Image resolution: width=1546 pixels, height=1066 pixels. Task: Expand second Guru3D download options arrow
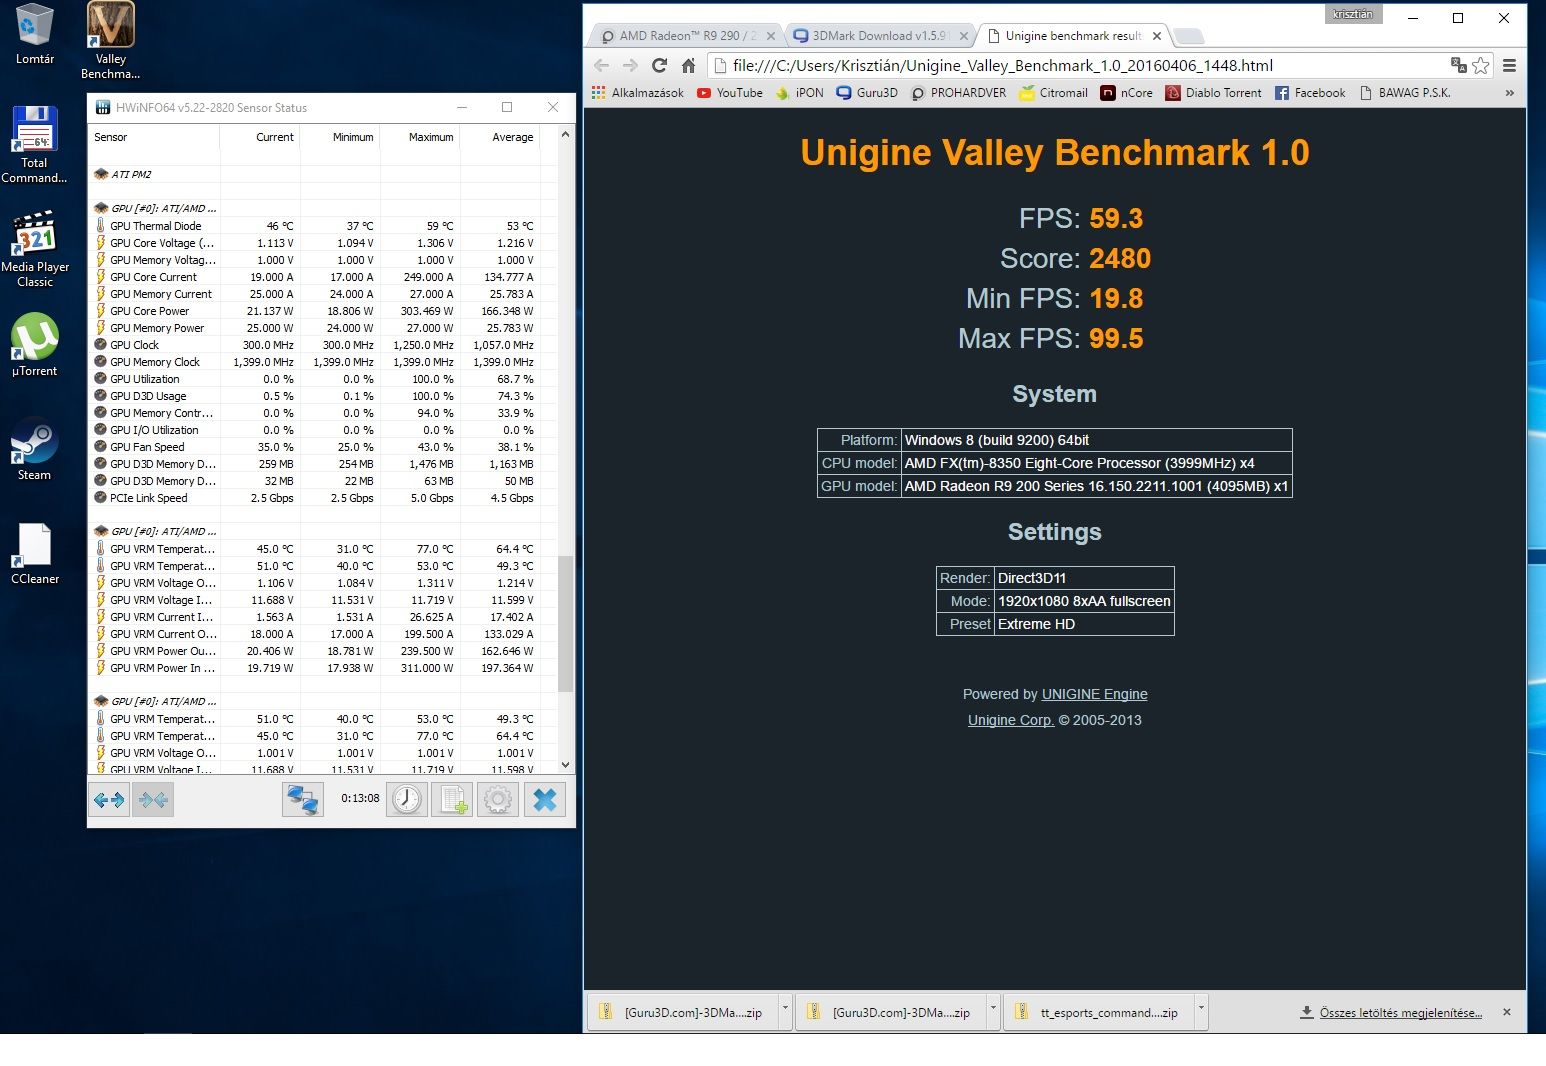993,1012
